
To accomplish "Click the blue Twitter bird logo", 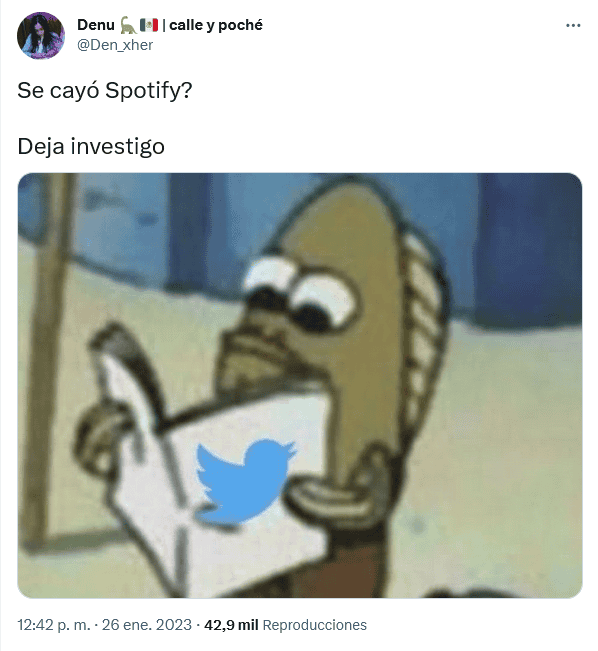I will (245, 482).
